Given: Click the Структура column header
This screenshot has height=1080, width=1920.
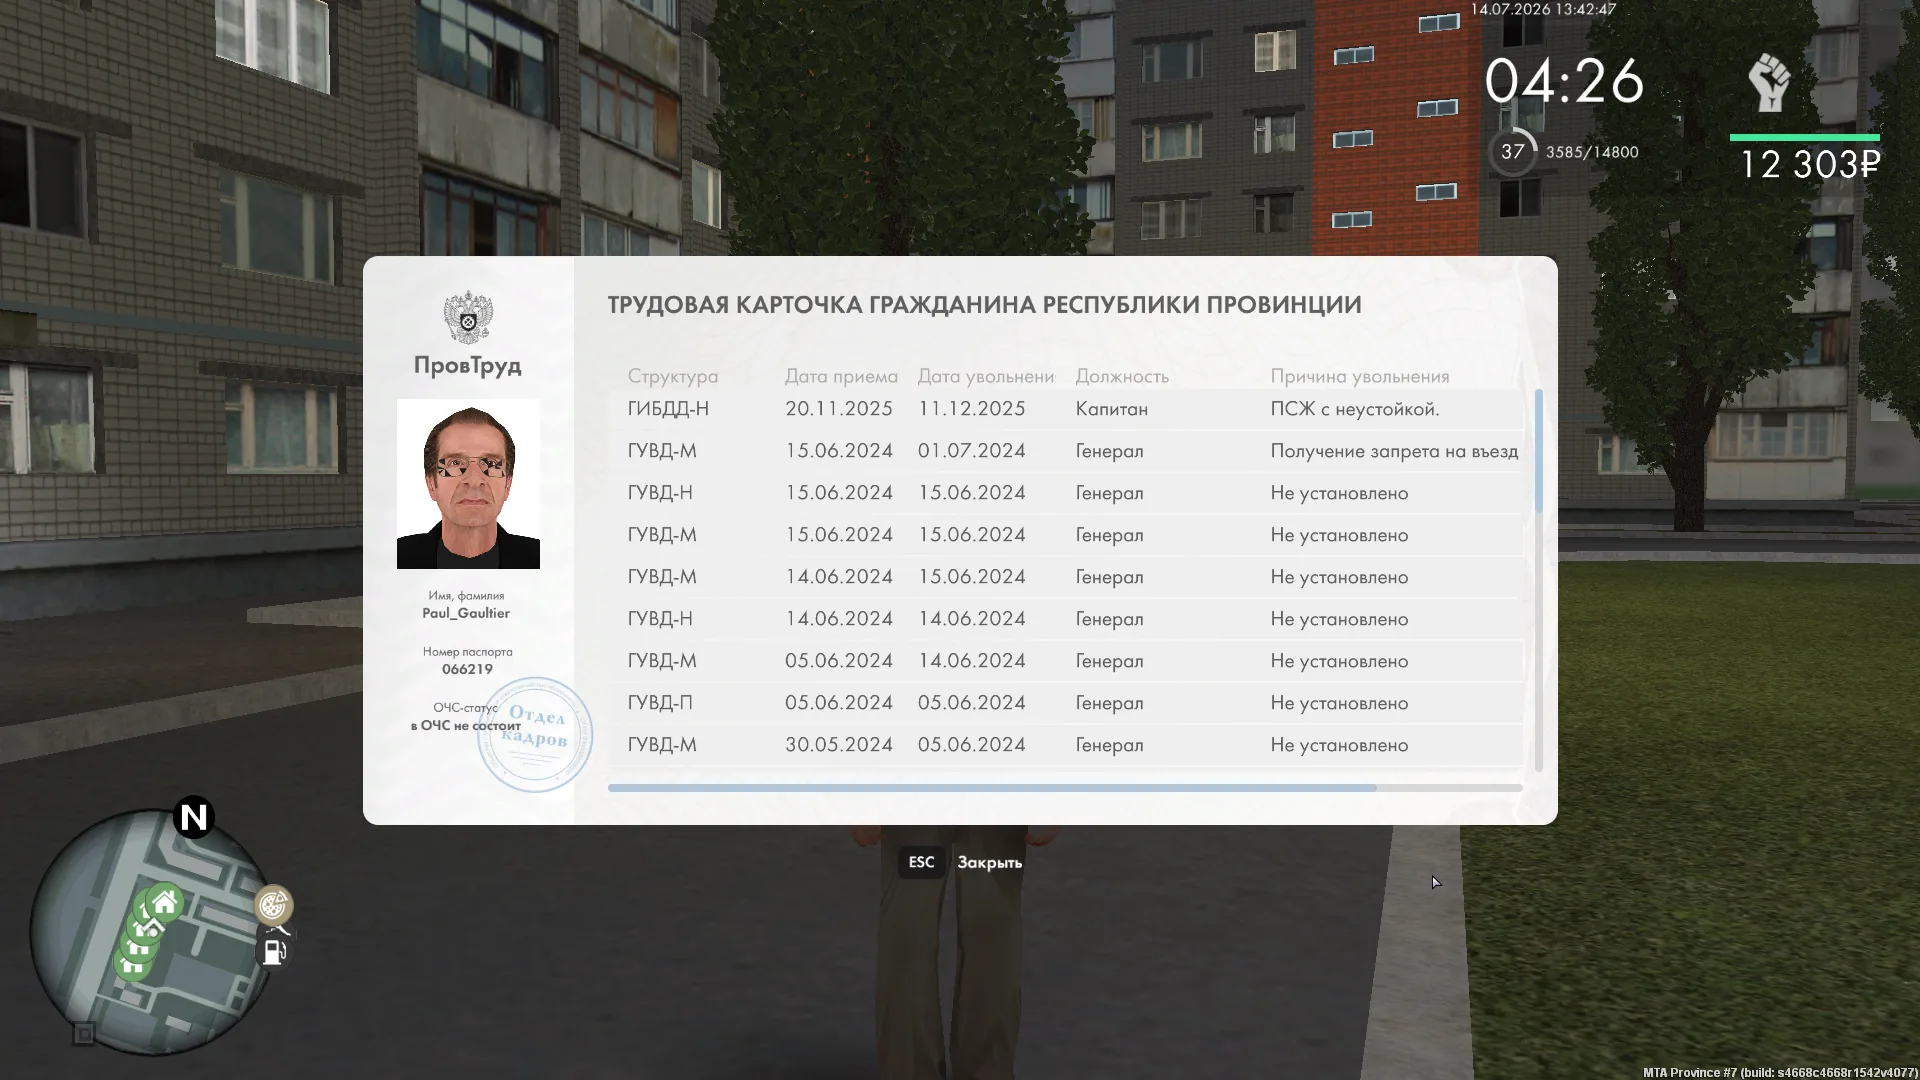Looking at the screenshot, I should pyautogui.click(x=672, y=377).
